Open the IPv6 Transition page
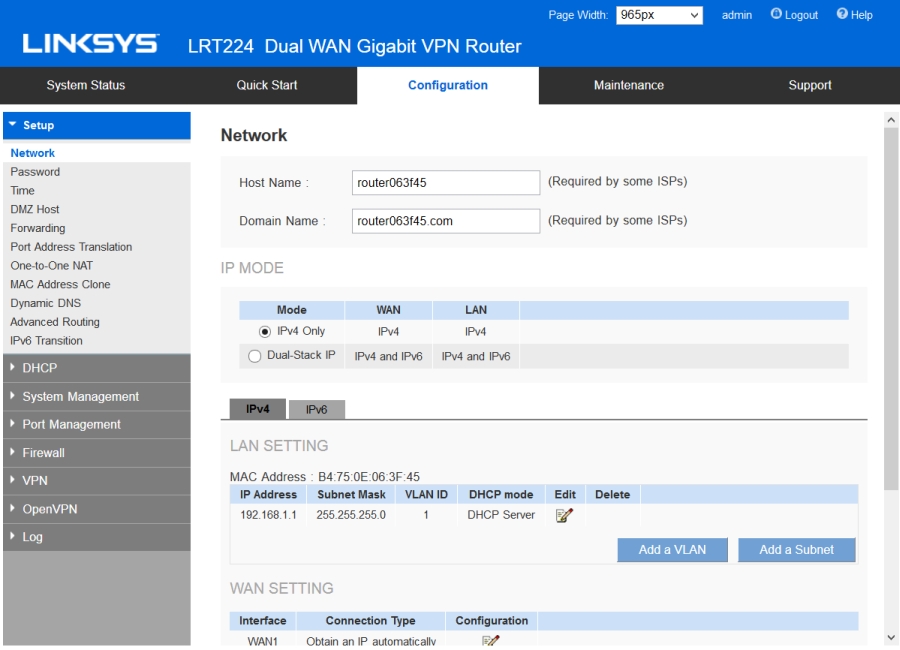This screenshot has height=650, width=900. click(x=46, y=341)
